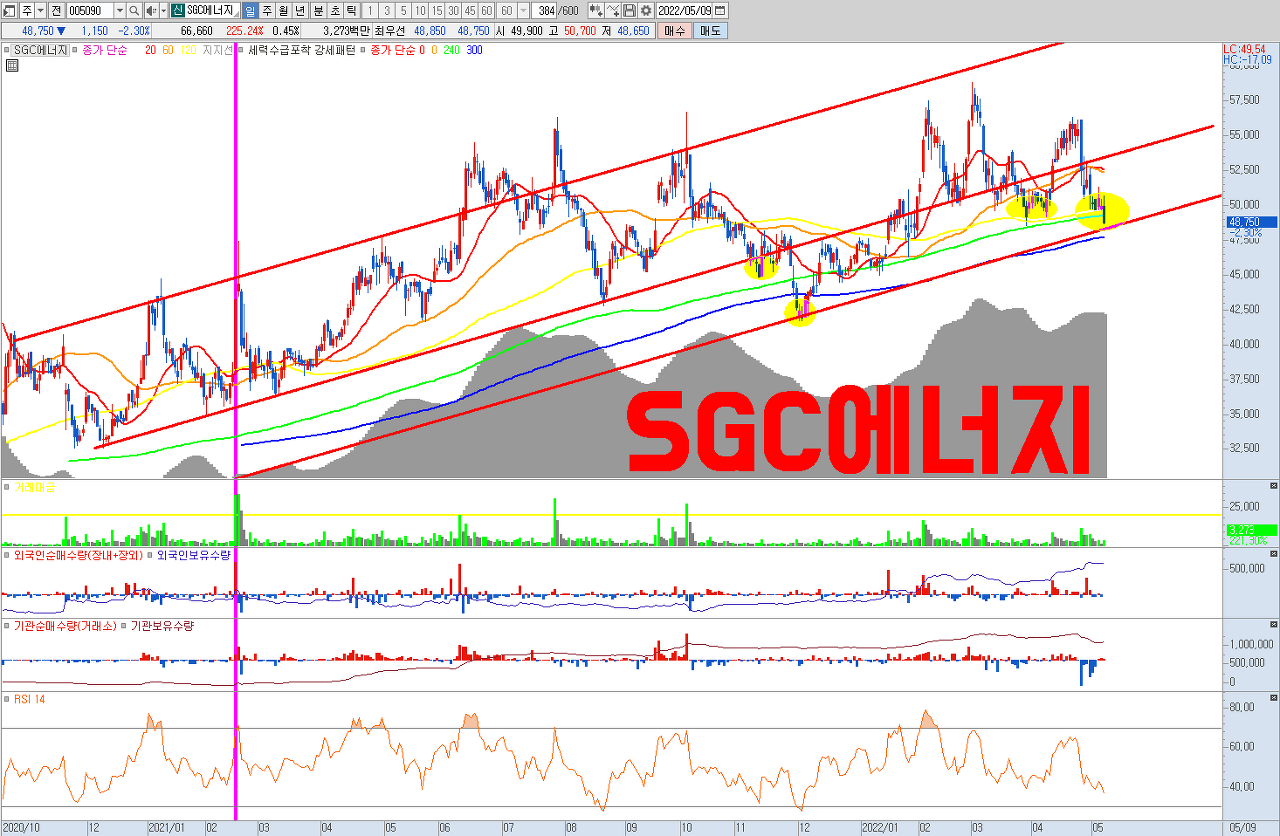The image size is (1280, 836).
Task: Toggle the 세력수급포착 강세패턴 indicator marker
Action: [x=241, y=50]
